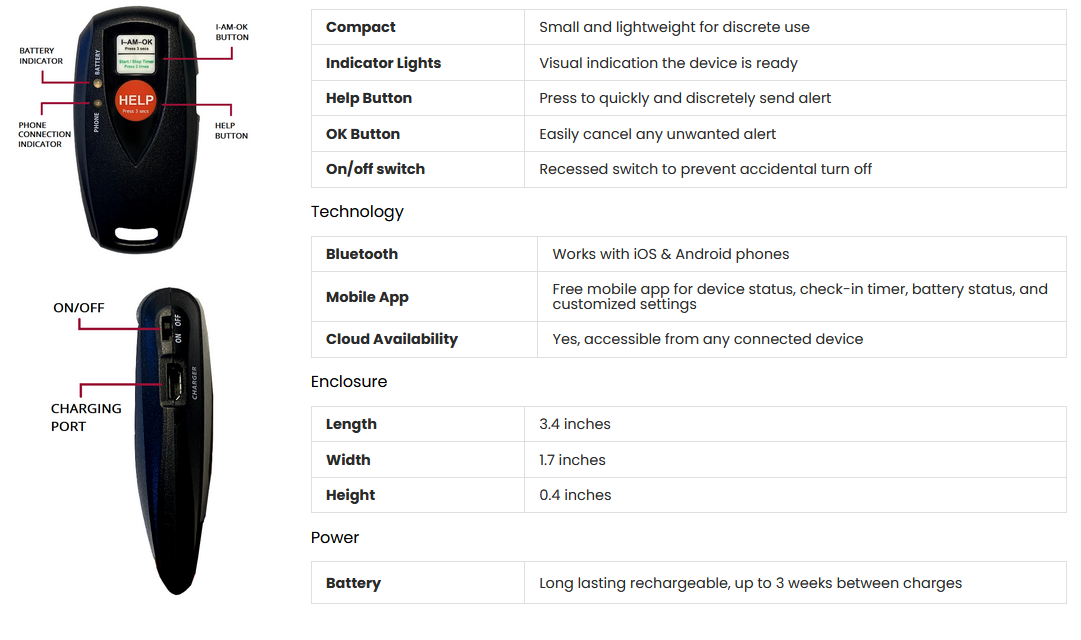Click the CHARGING PORT callout label
The height and width of the screenshot is (640, 1081).
pos(86,417)
